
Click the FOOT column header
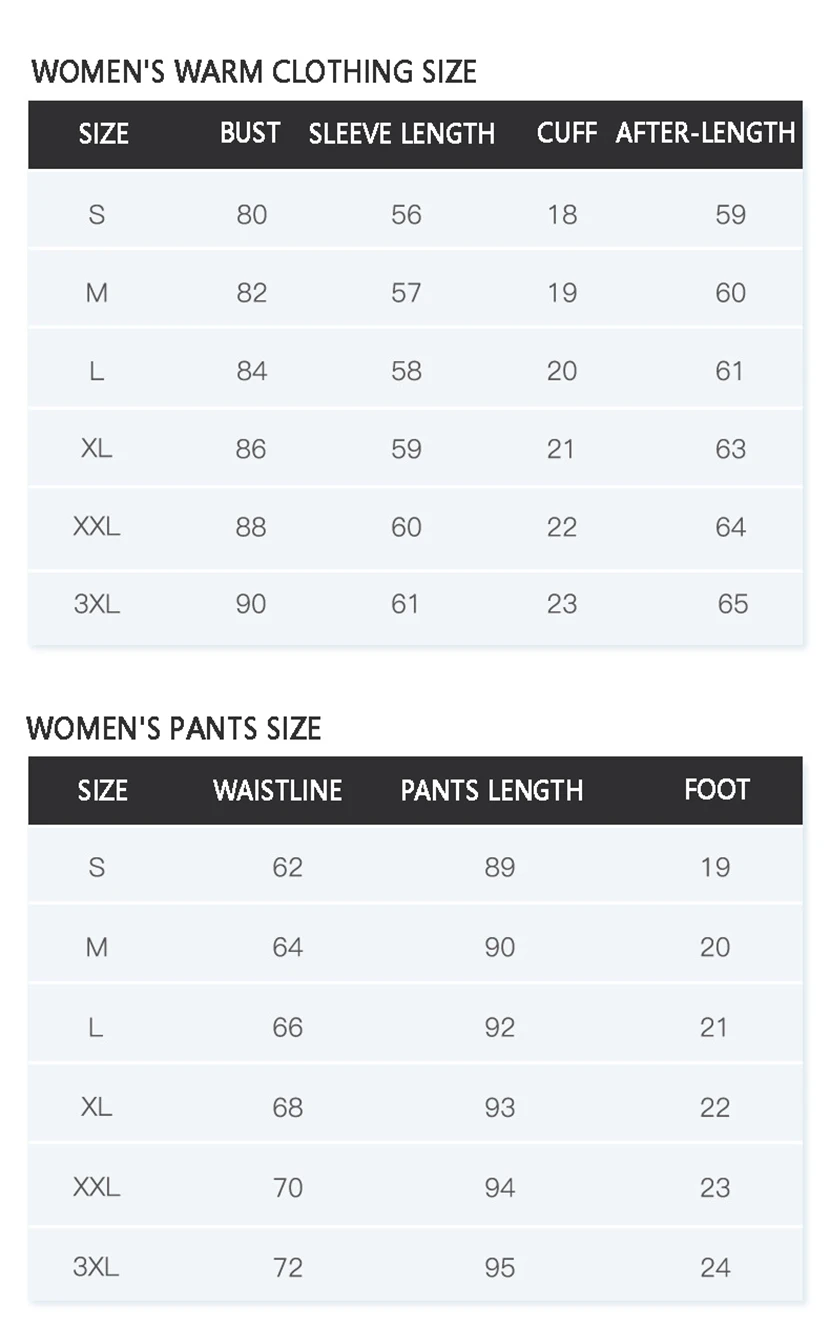pyautogui.click(x=717, y=789)
